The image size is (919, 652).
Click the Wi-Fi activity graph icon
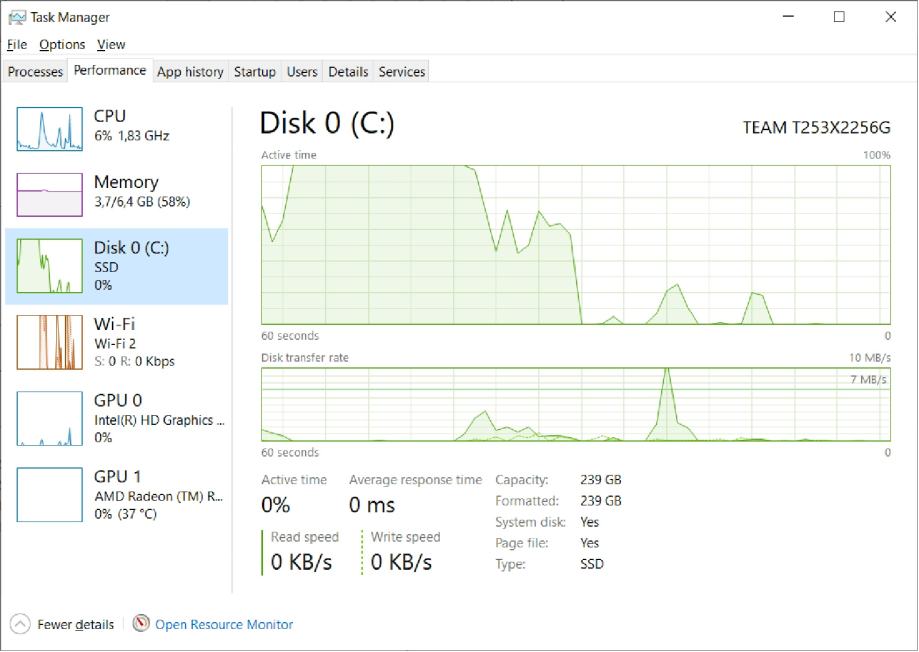pos(49,343)
